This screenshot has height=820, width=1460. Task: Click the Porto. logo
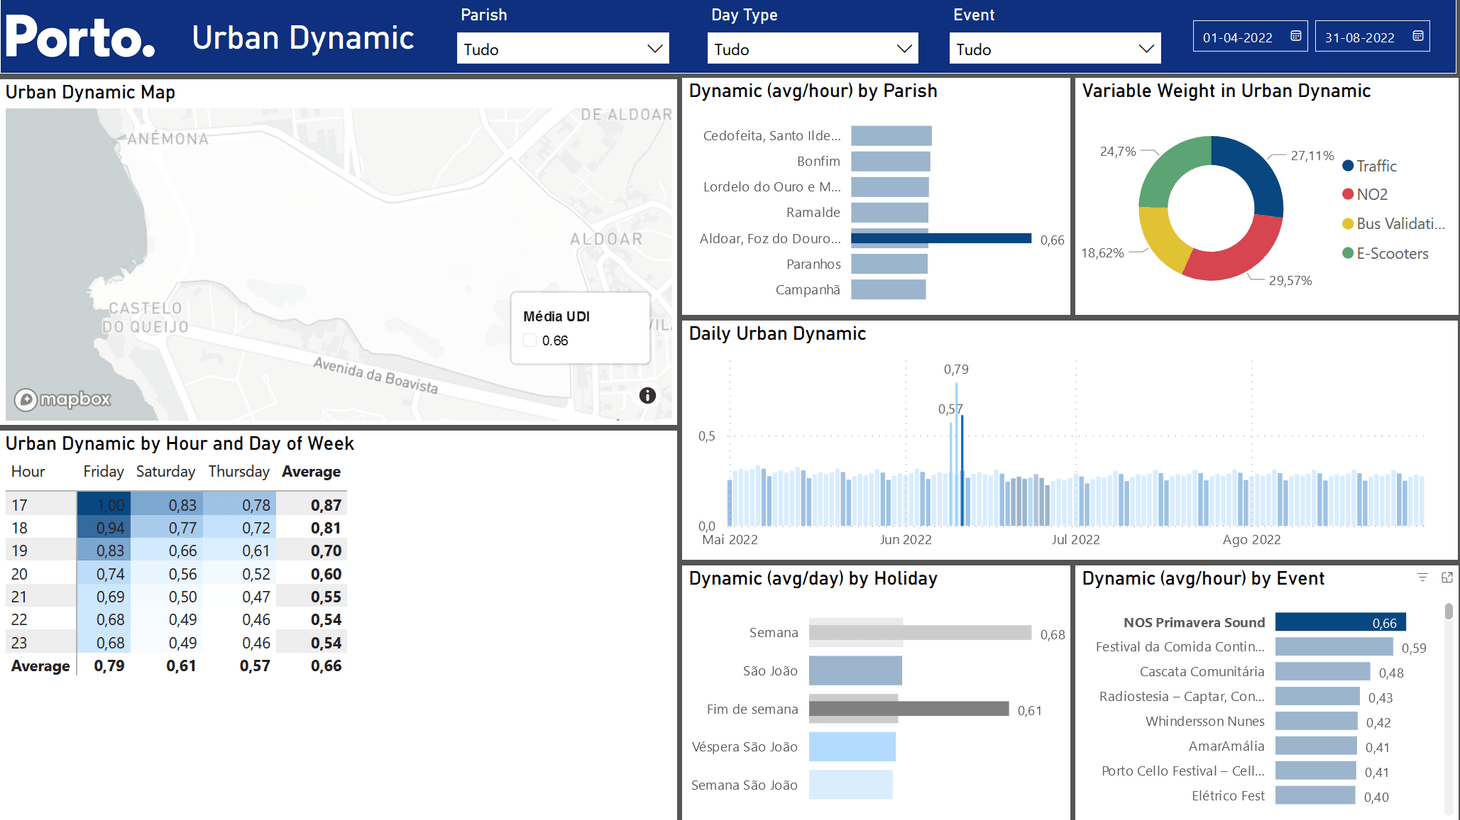(x=80, y=38)
